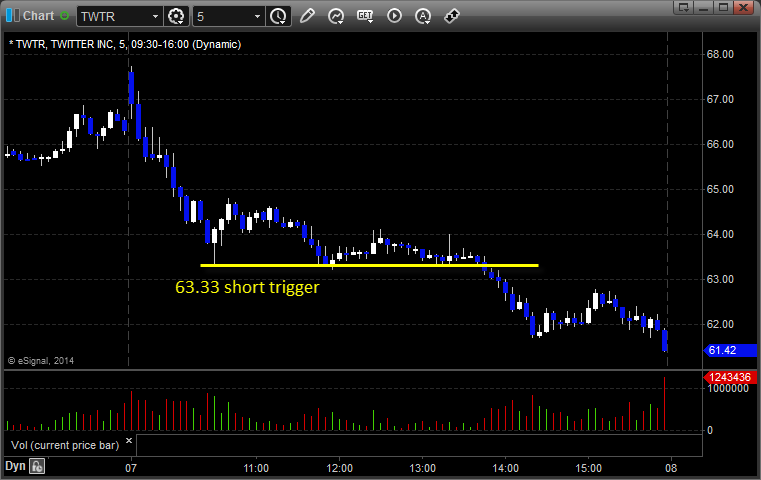Screen dimensions: 761x480
Task: Click the TWTR, TWITTER INC chart title
Action: click(x=125, y=44)
